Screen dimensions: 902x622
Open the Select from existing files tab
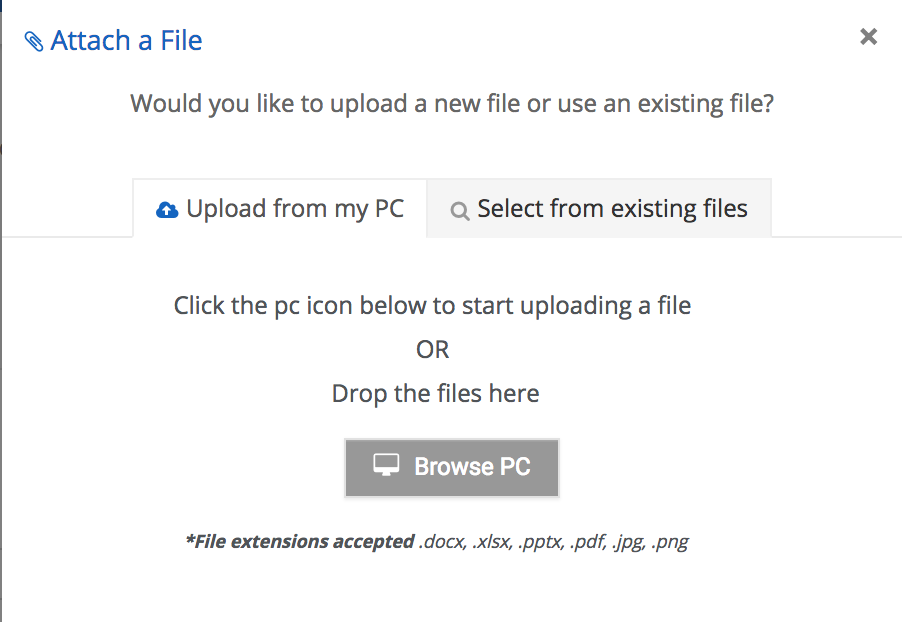(x=599, y=208)
